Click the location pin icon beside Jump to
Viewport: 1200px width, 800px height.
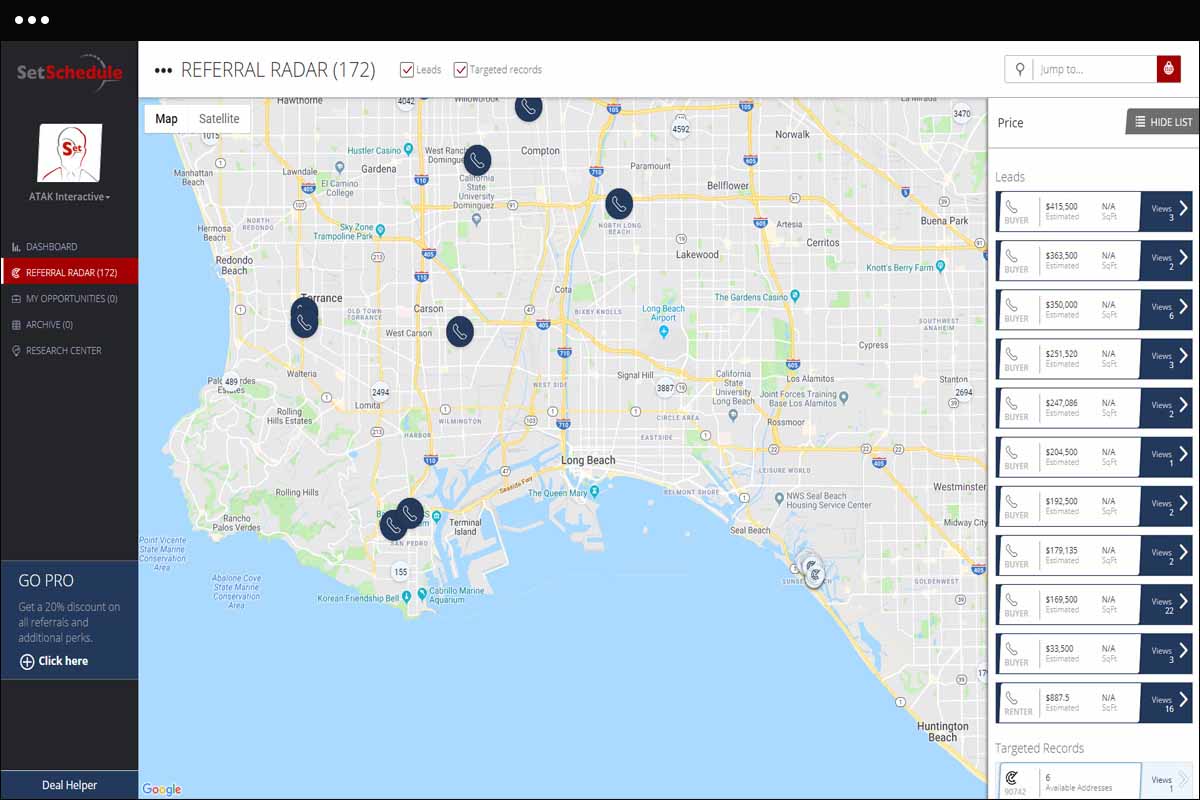coord(1019,69)
